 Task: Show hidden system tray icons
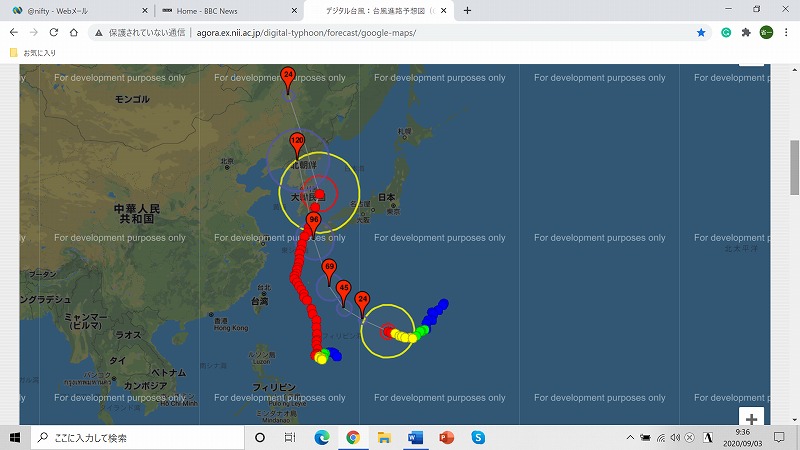[630, 438]
